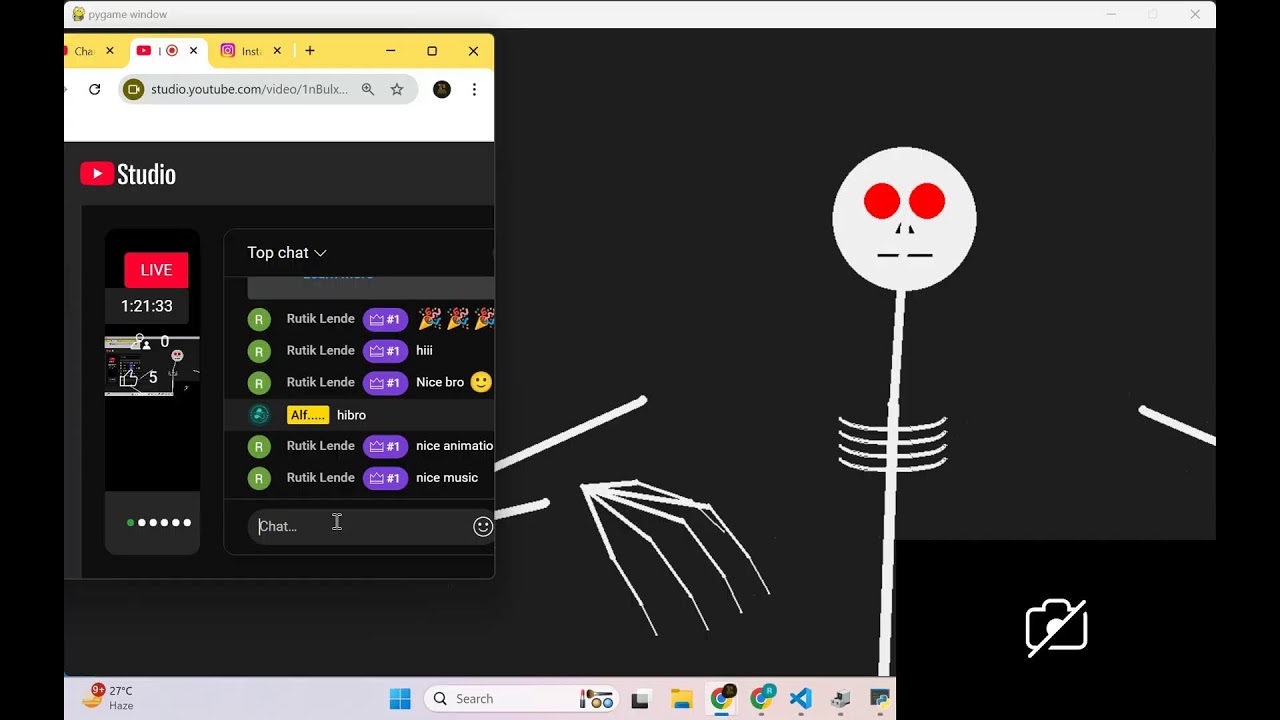
Task: Click the first Chrome icon in taskbar
Action: click(x=721, y=698)
